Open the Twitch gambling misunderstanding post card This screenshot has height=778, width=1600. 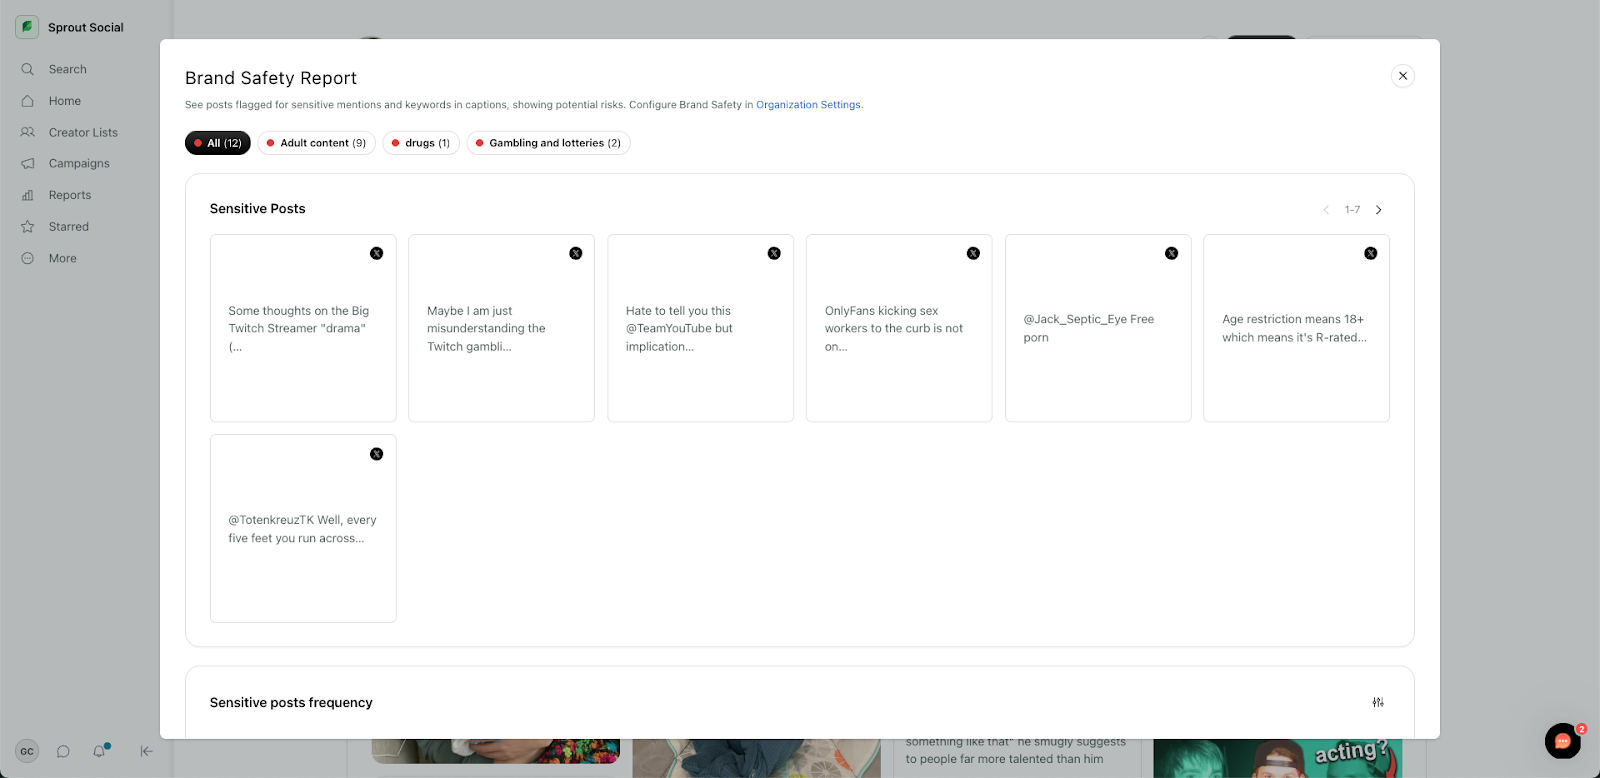501,328
